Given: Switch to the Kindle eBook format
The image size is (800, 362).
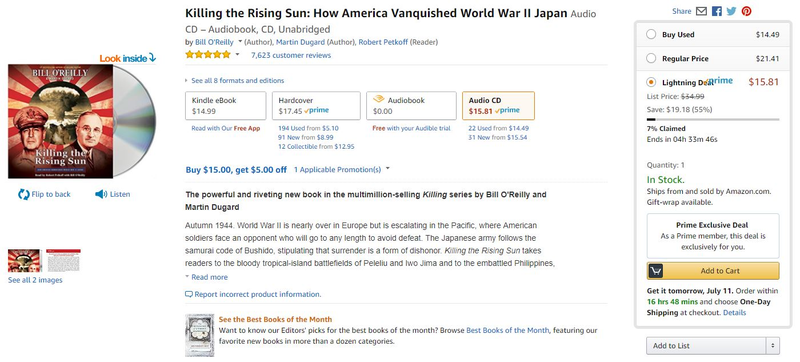Looking at the screenshot, I should (226, 106).
